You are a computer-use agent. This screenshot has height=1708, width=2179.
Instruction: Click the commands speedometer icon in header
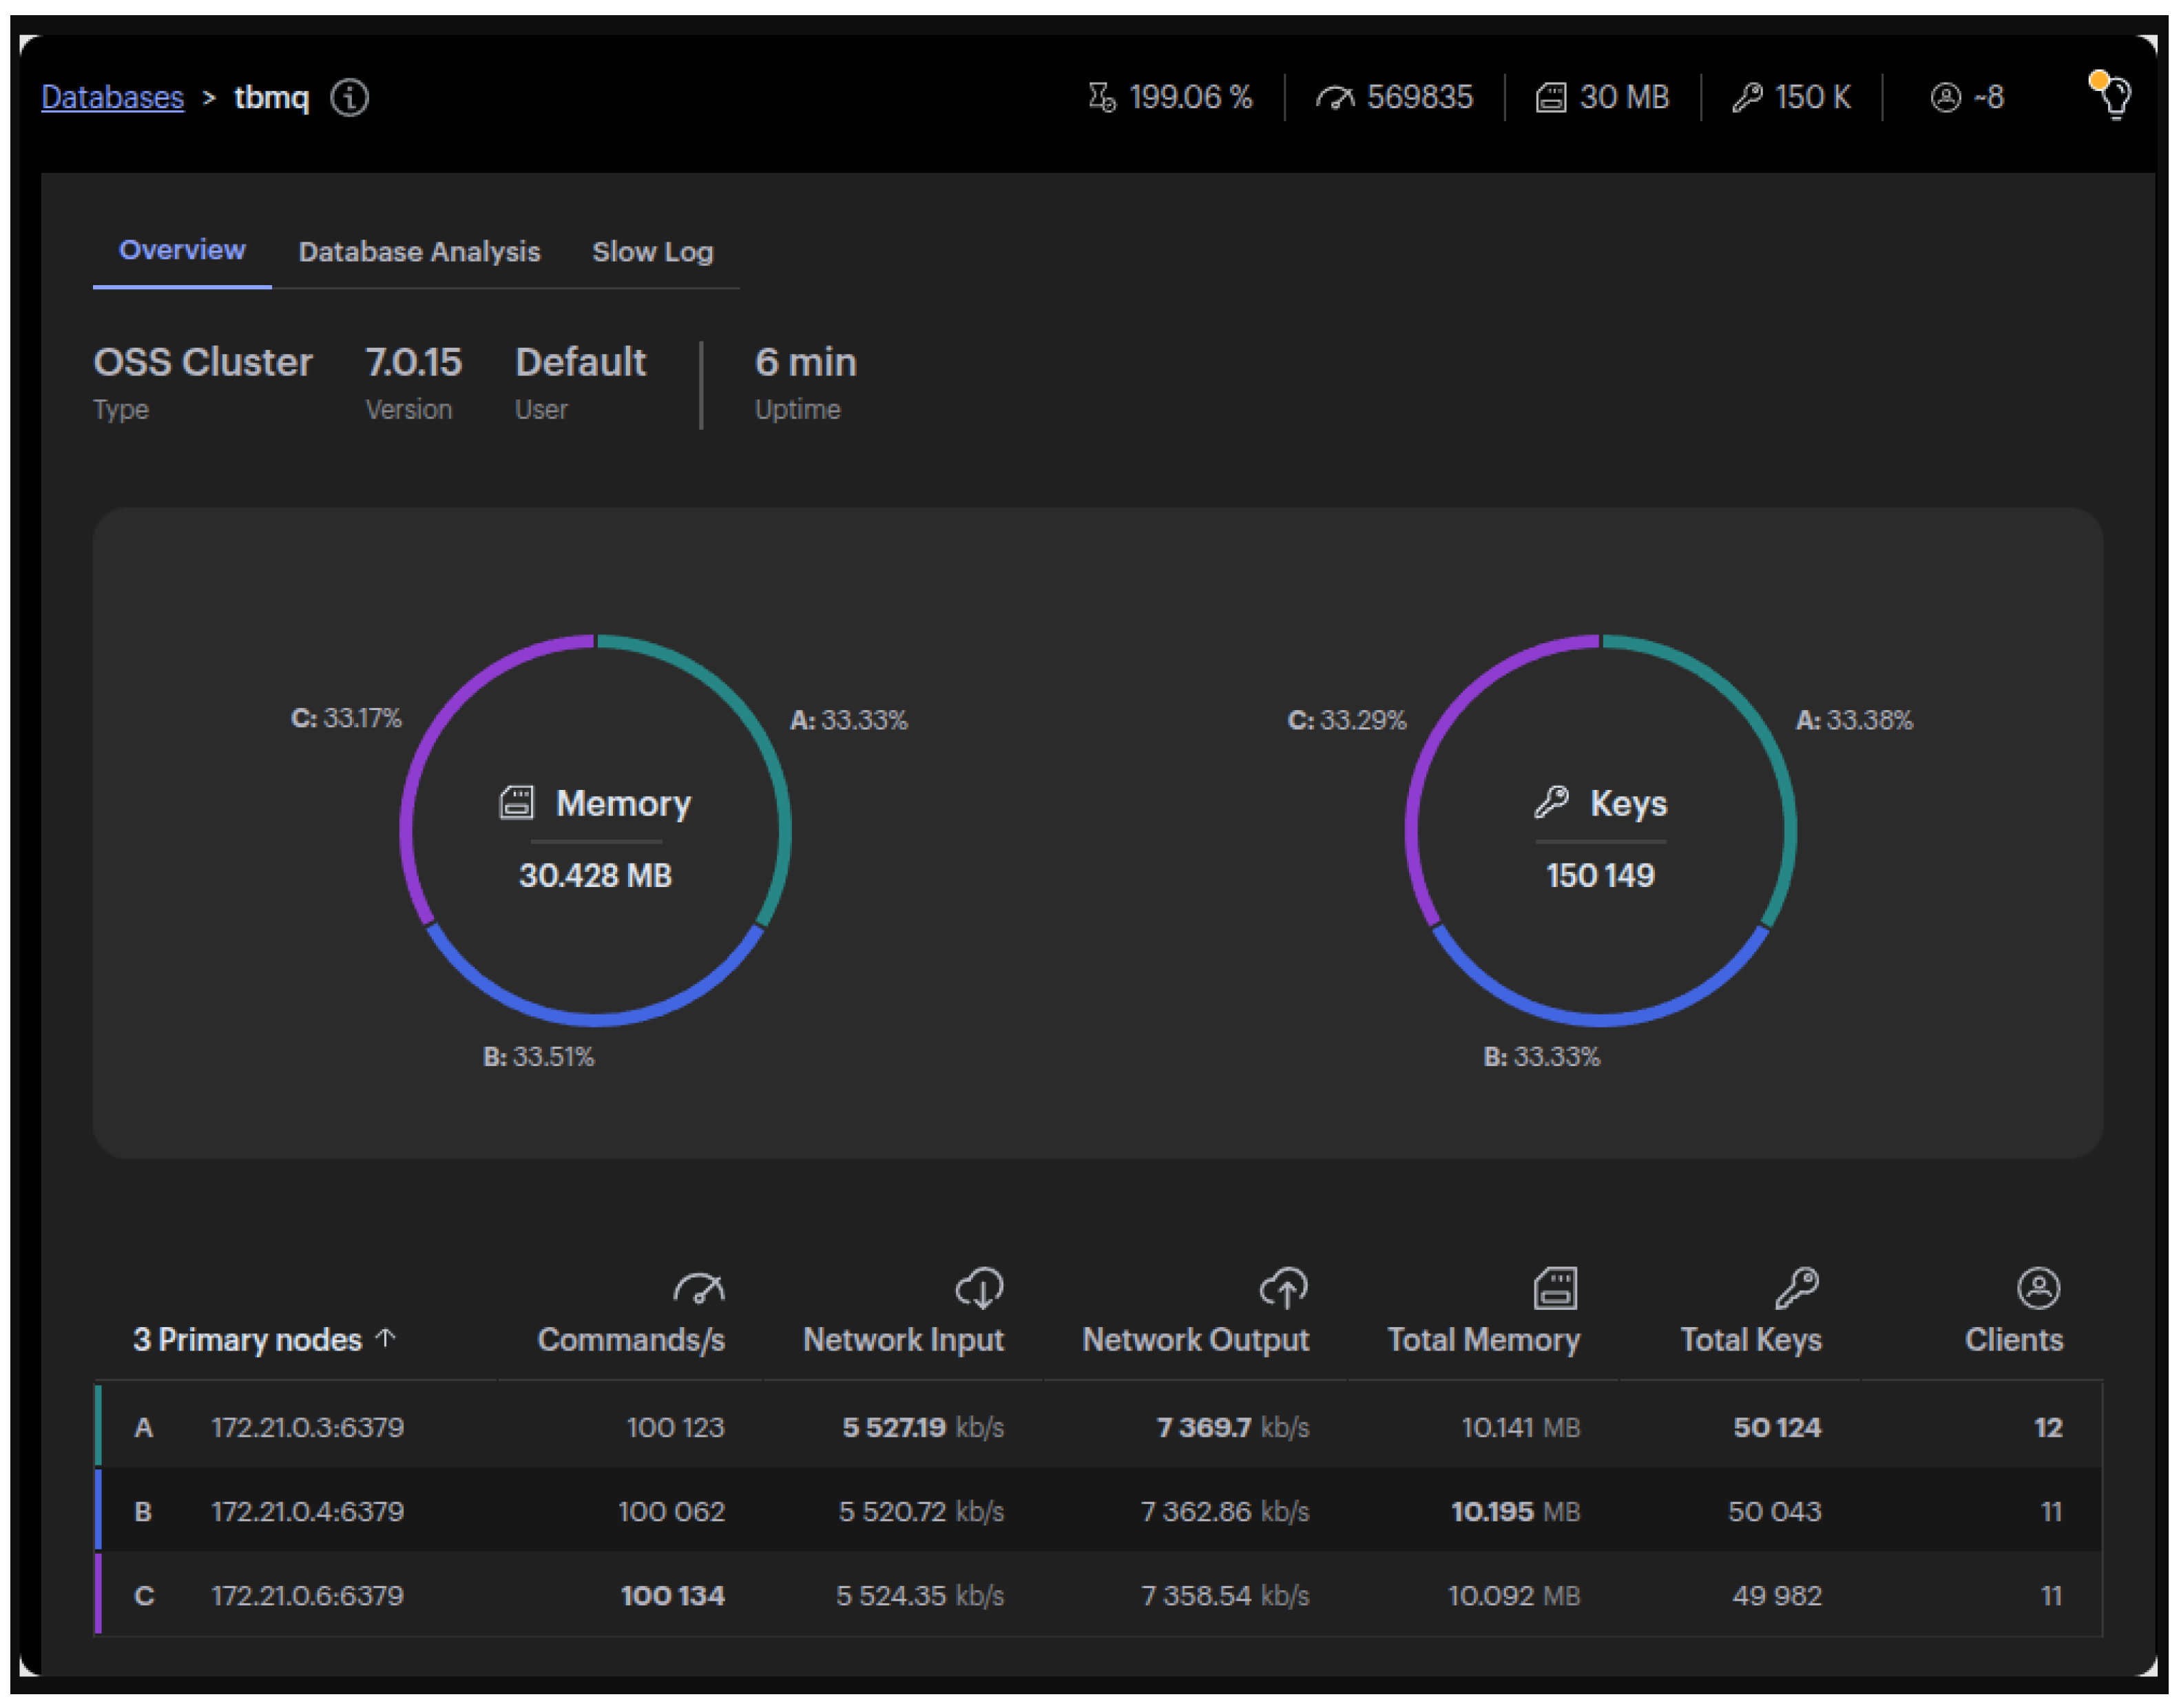click(1335, 98)
